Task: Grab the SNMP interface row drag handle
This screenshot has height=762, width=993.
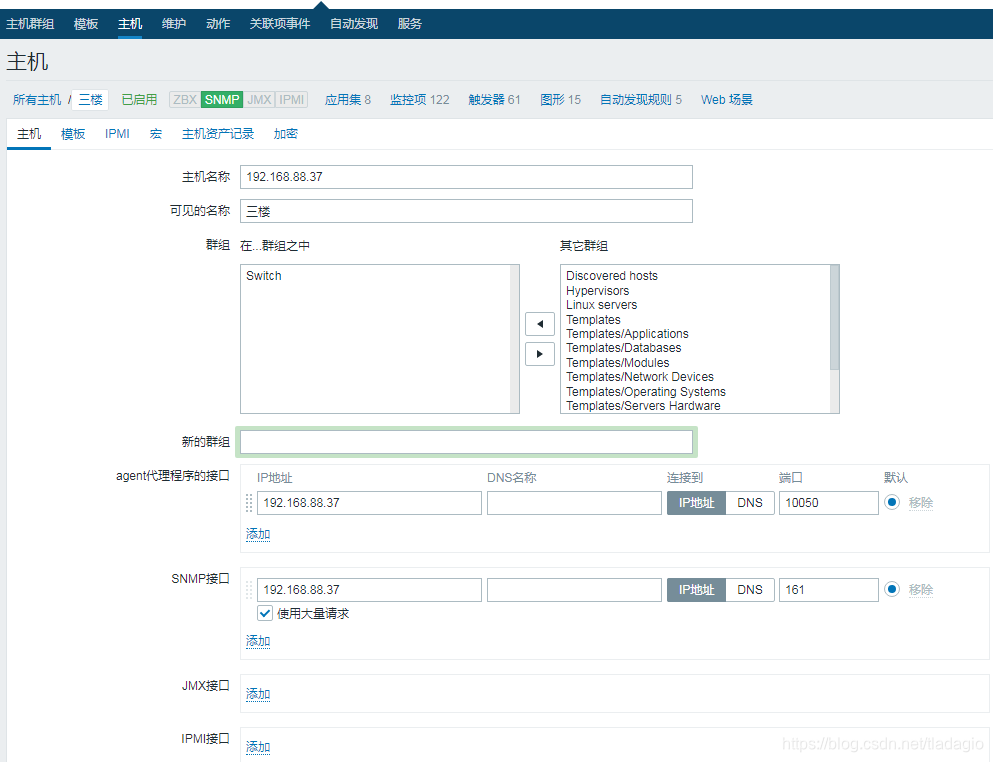Action: [249, 590]
